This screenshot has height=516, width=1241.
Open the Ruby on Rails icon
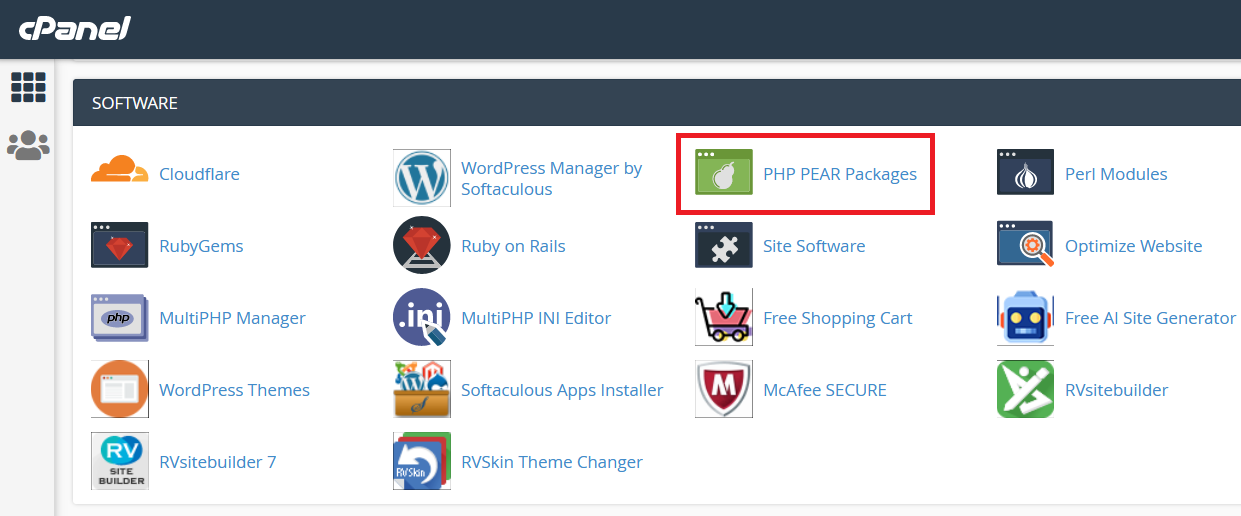point(421,245)
